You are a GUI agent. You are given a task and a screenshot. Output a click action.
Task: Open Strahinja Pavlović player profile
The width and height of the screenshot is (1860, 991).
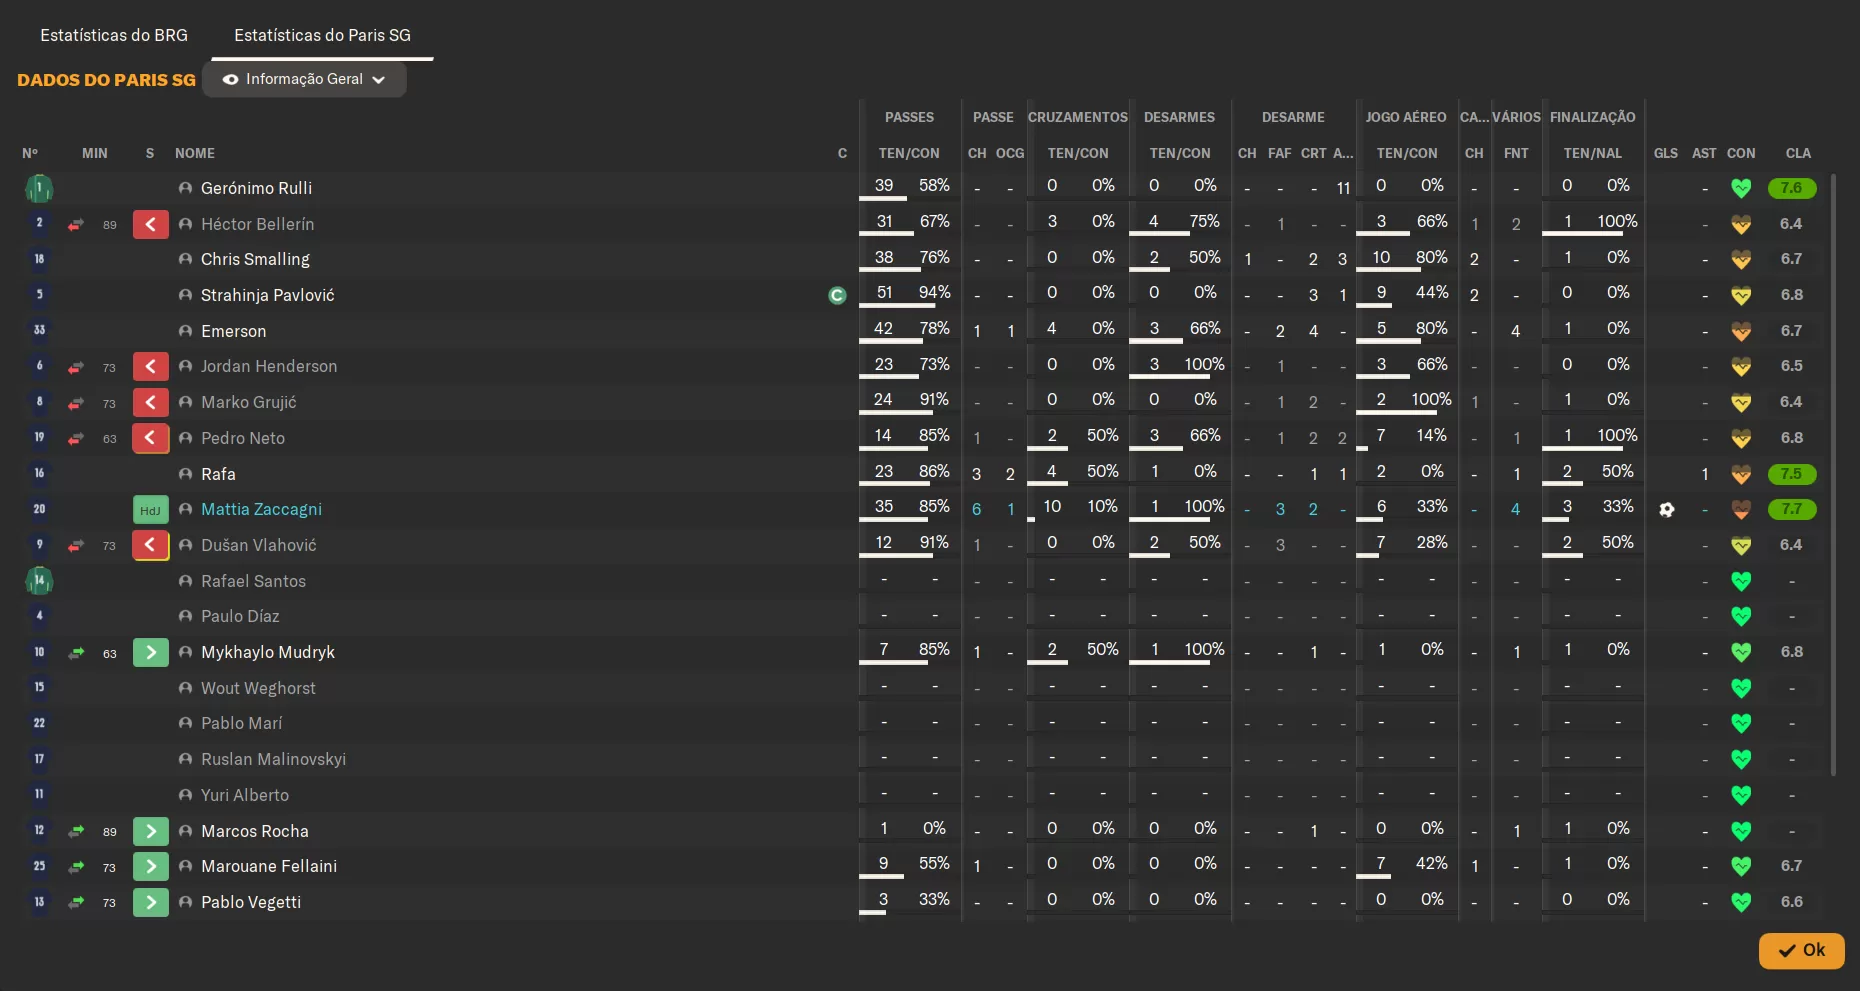tap(267, 295)
